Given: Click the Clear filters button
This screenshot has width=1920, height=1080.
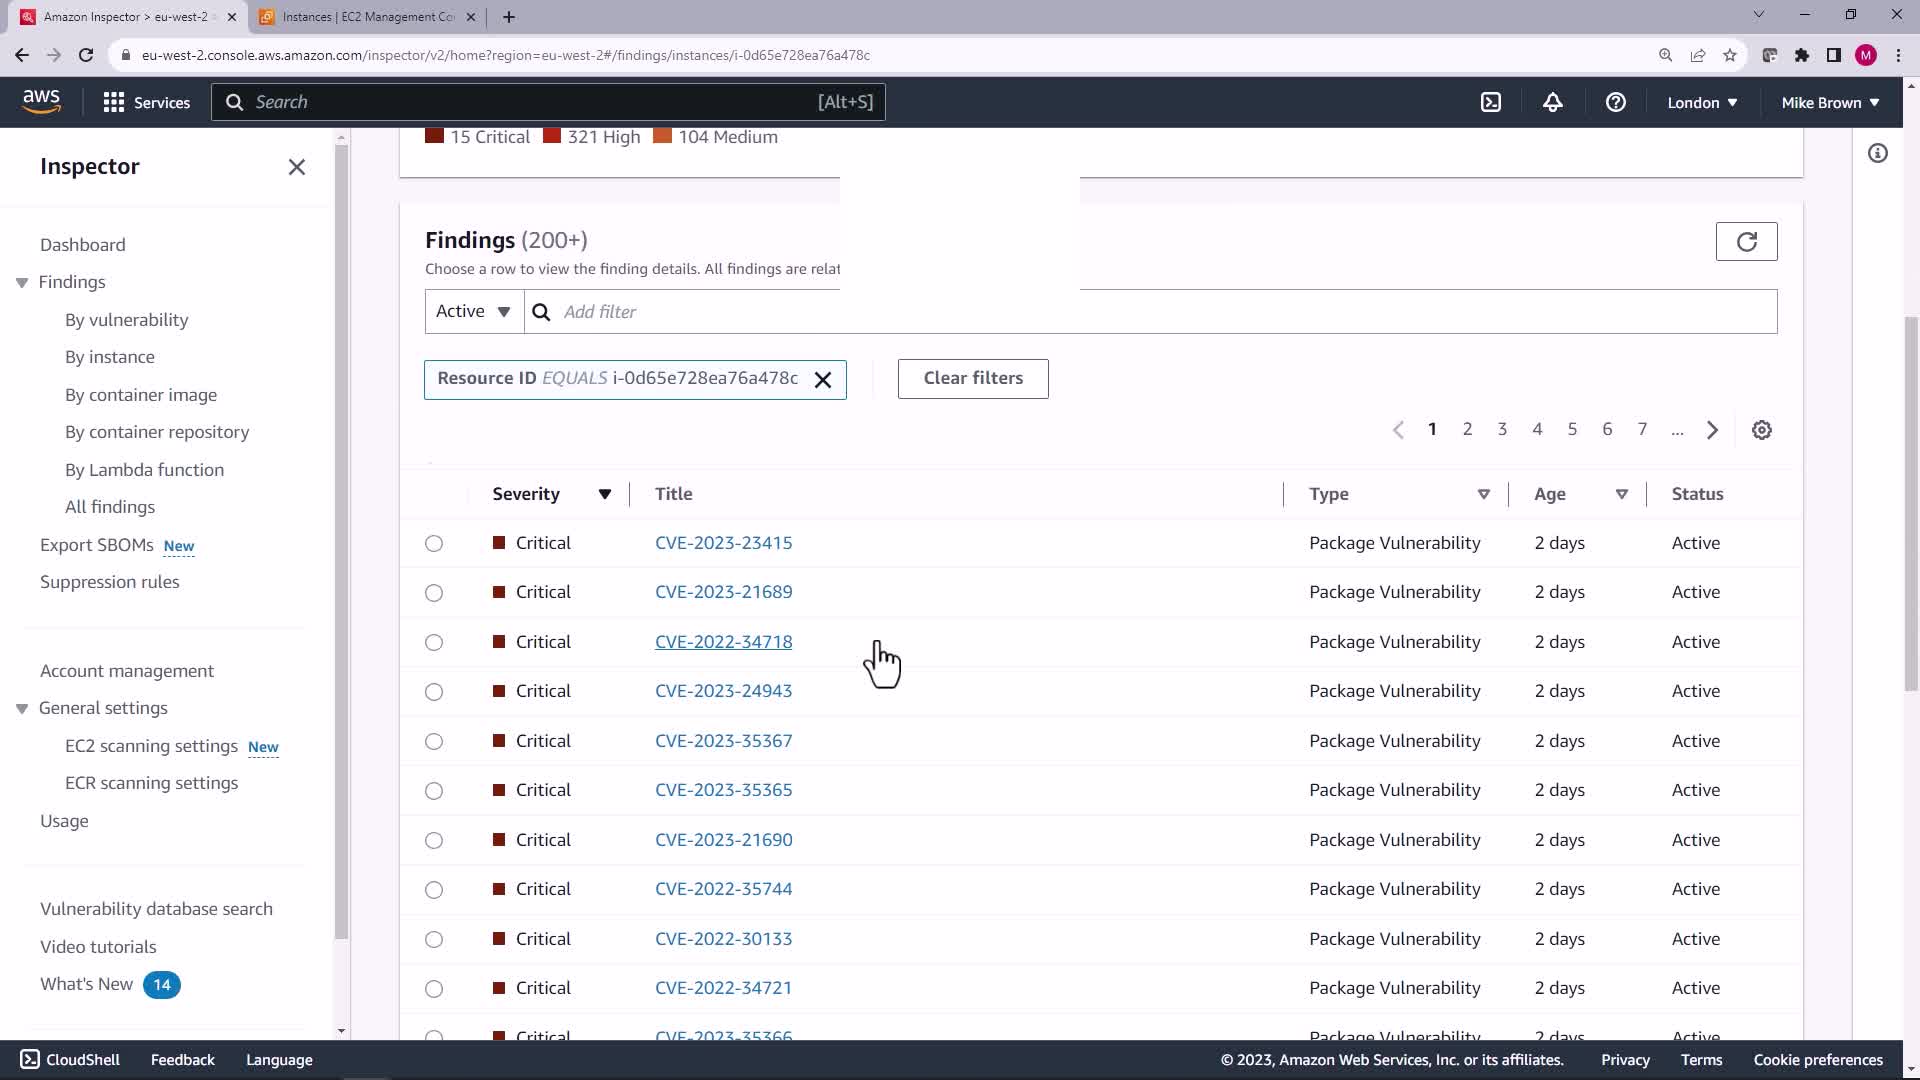Looking at the screenshot, I should point(973,378).
